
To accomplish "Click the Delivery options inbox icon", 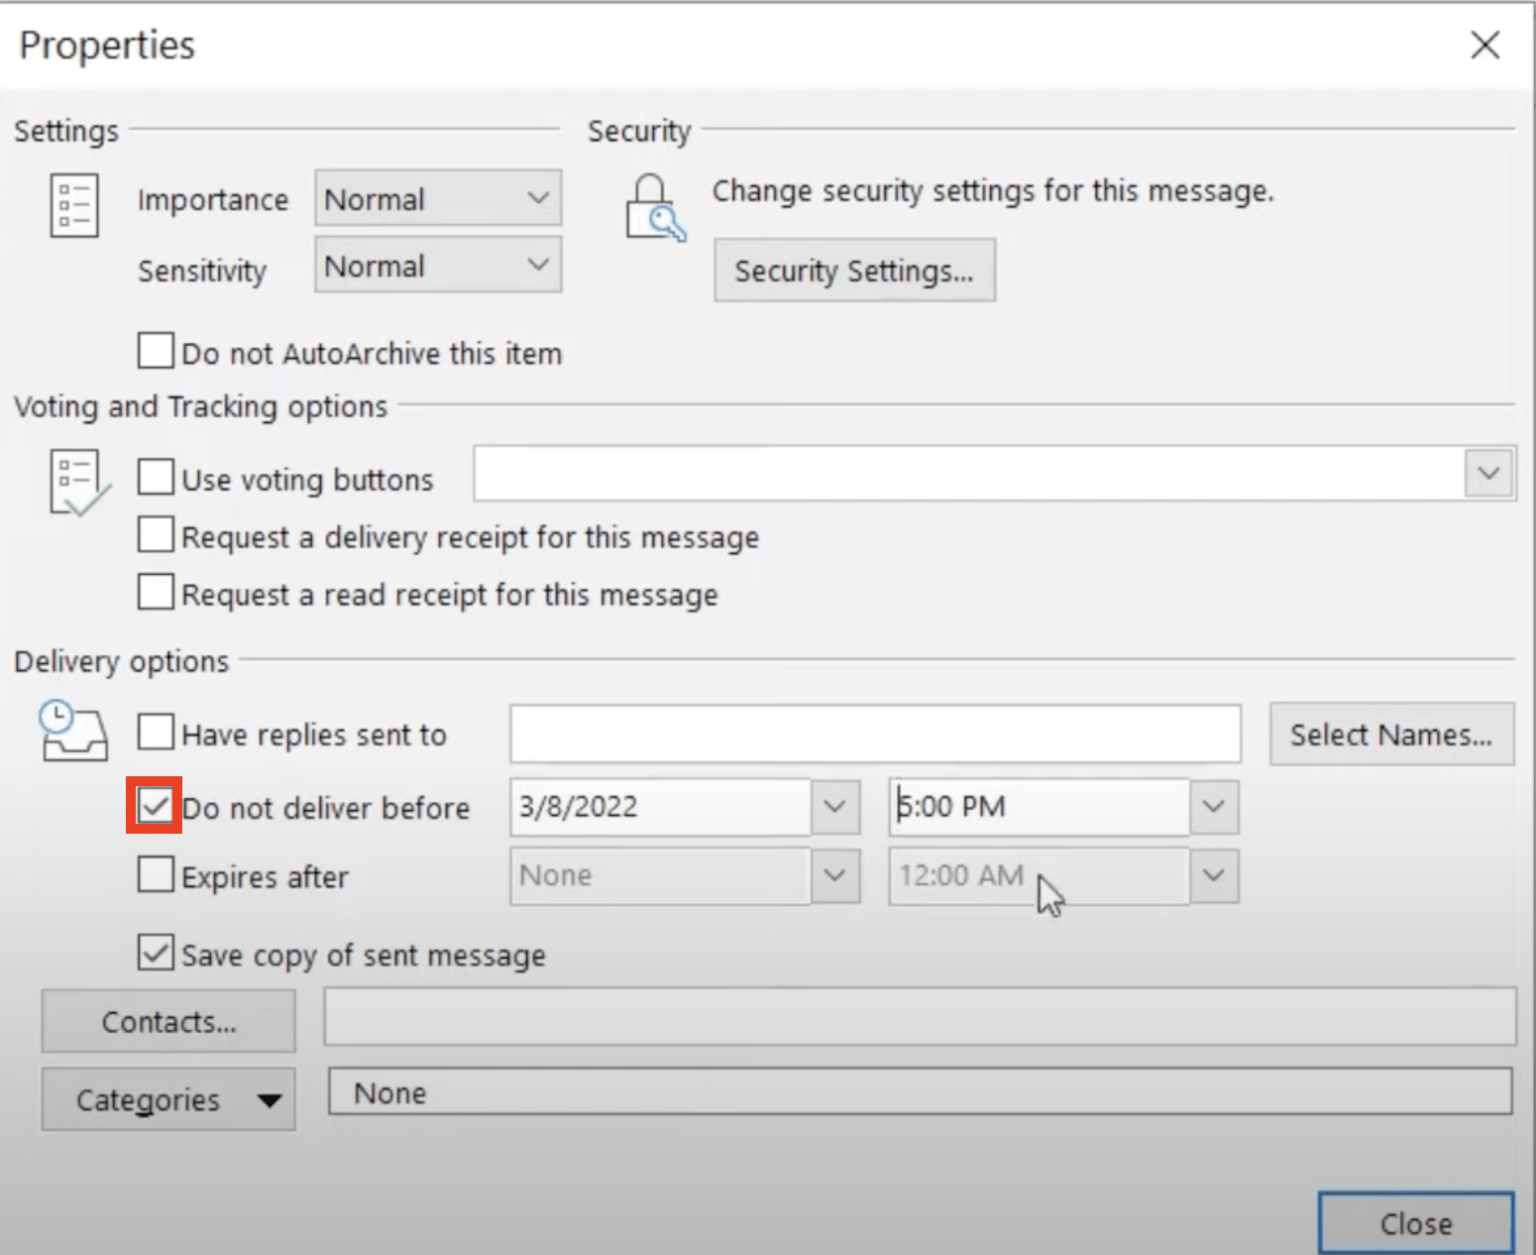I will click(x=75, y=733).
